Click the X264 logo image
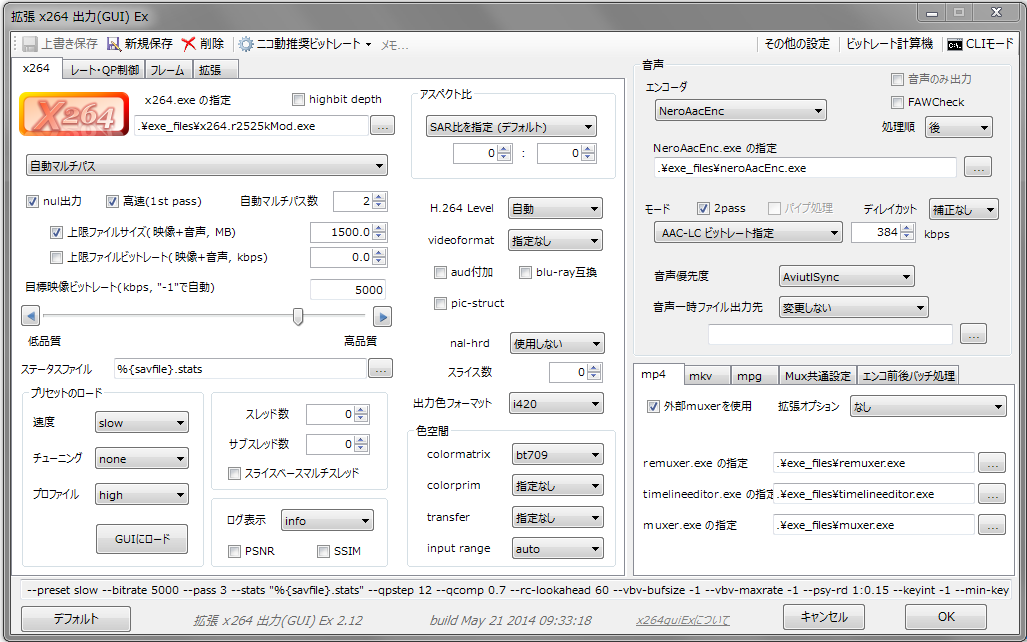This screenshot has height=642, width=1027. [x=74, y=114]
